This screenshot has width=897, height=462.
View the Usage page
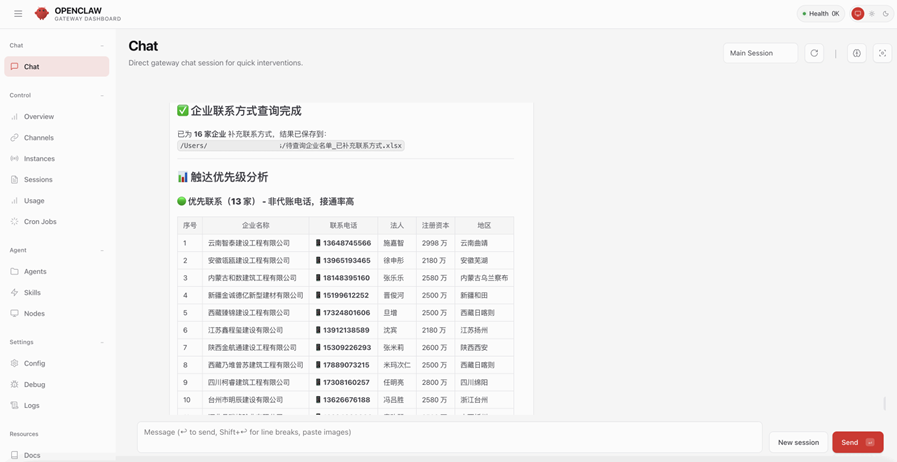click(x=57, y=201)
